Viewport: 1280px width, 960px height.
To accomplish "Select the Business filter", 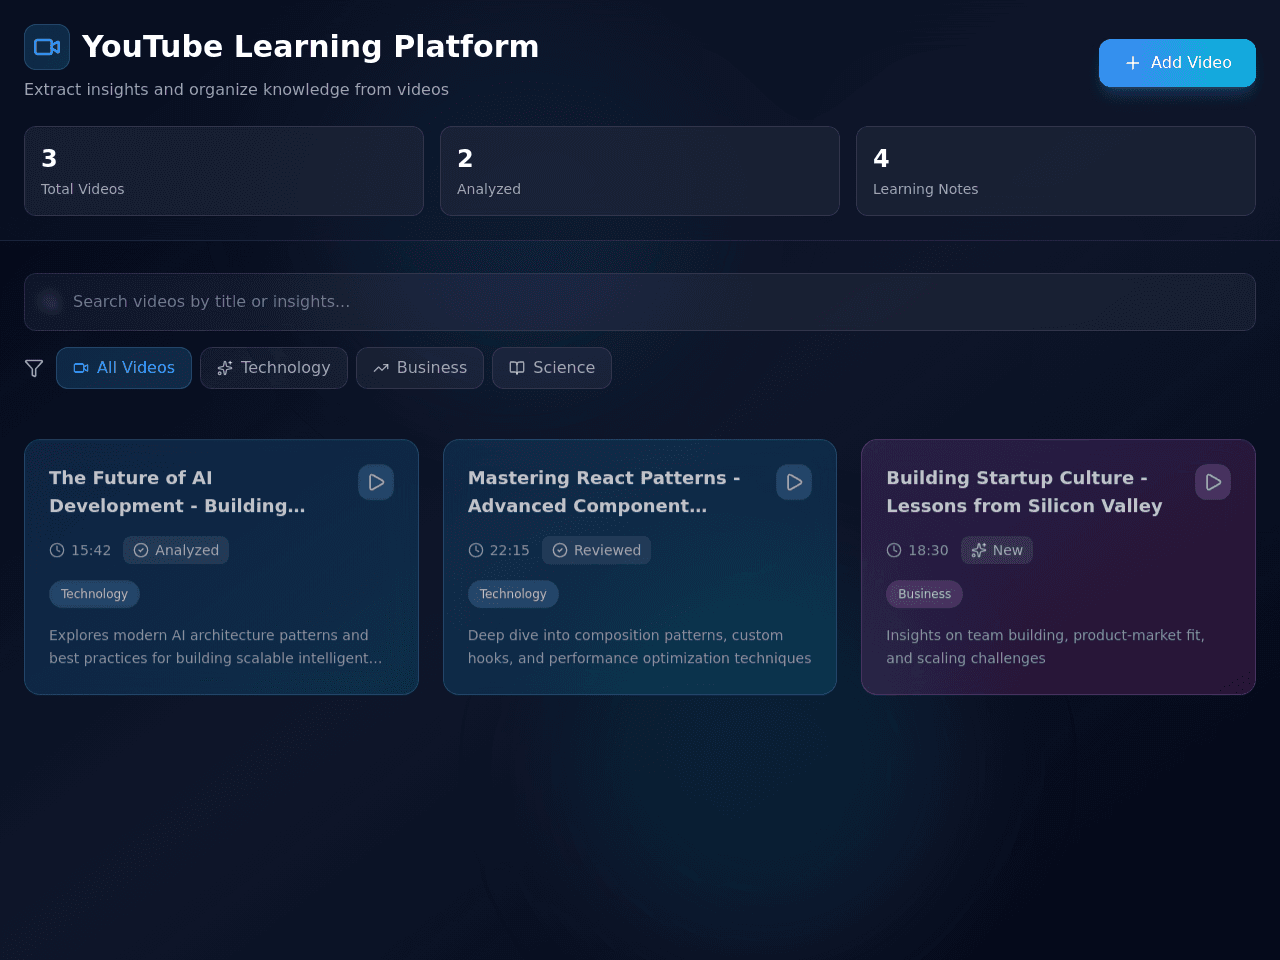I will tap(420, 368).
